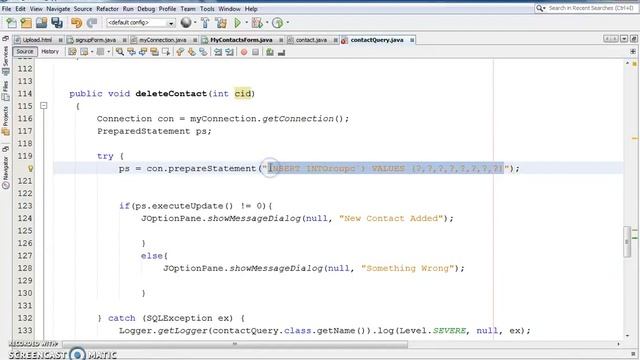
Task: Uncomment the selected line
Action: (x=281, y=52)
